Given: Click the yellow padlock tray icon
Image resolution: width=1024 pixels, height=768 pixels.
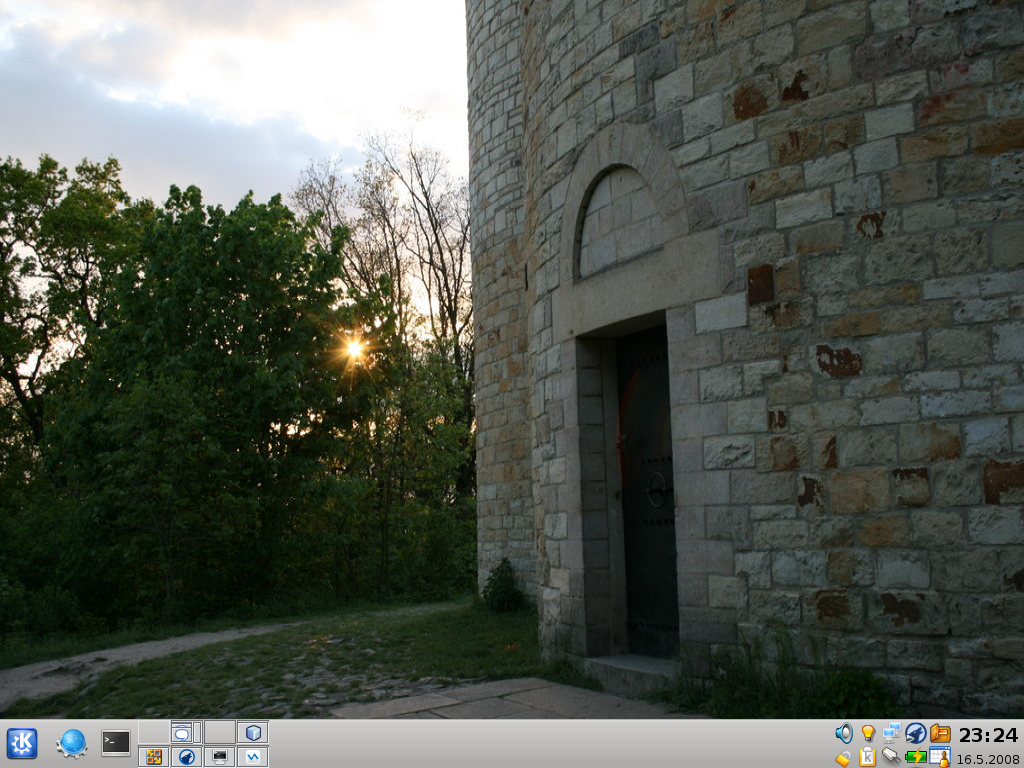Looking at the screenshot, I should 844,758.
